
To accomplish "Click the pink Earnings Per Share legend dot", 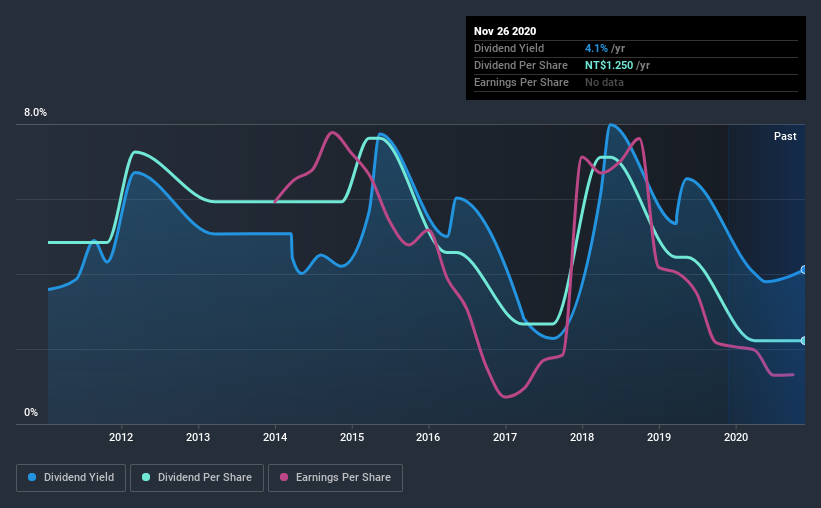I will 284,477.
